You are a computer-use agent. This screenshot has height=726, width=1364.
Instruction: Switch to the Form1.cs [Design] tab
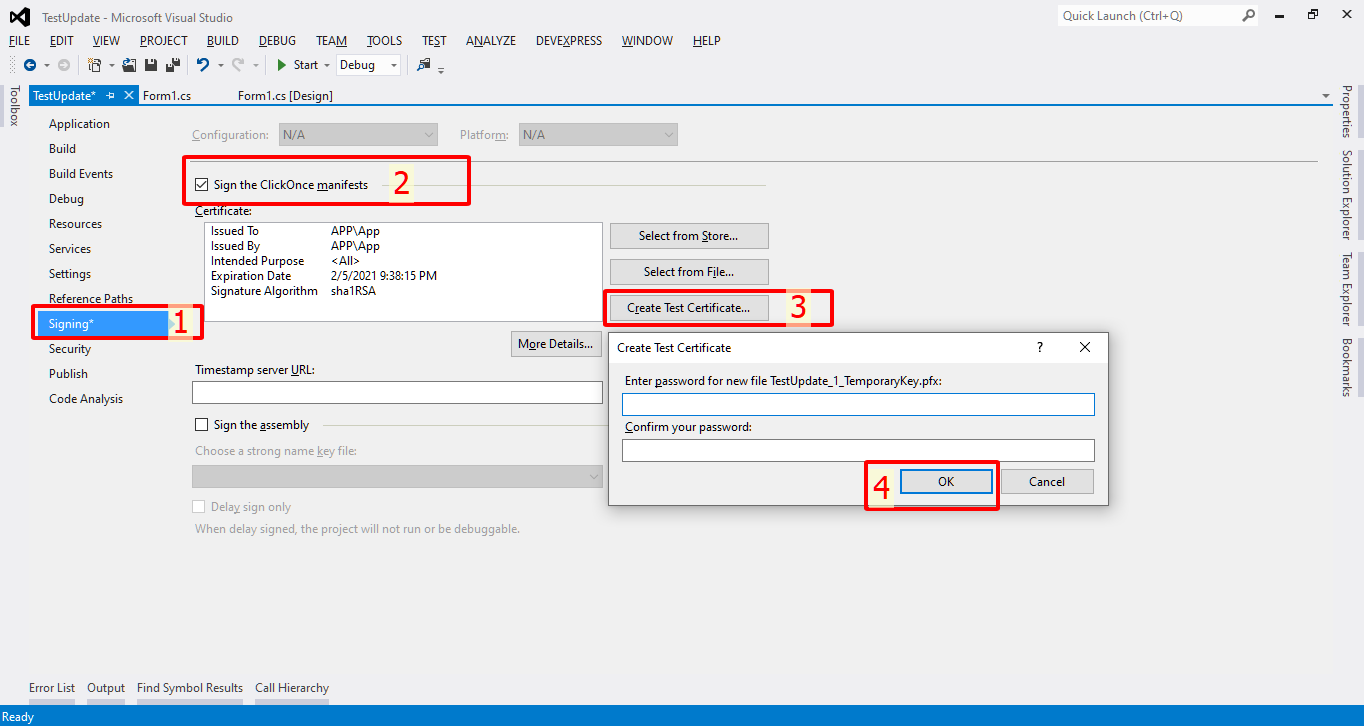point(285,96)
